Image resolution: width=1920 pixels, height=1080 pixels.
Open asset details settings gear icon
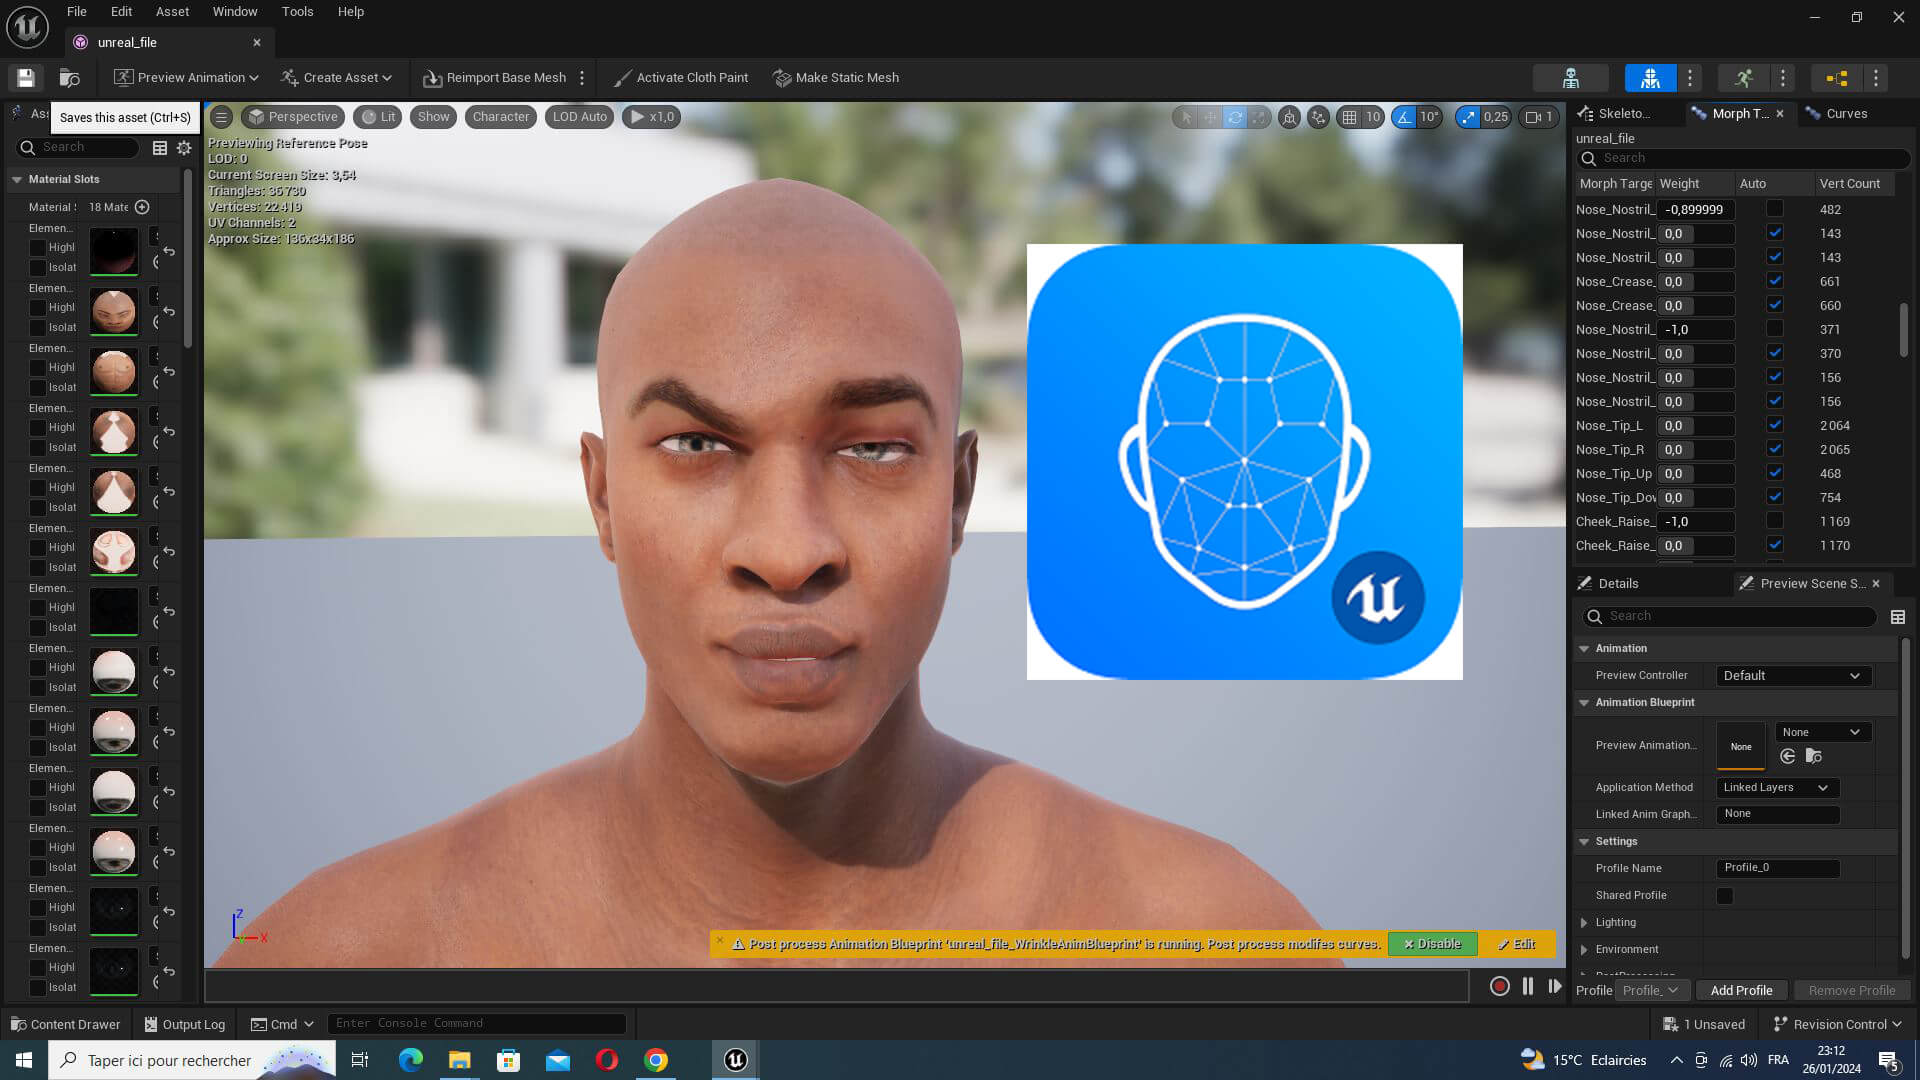pos(184,148)
